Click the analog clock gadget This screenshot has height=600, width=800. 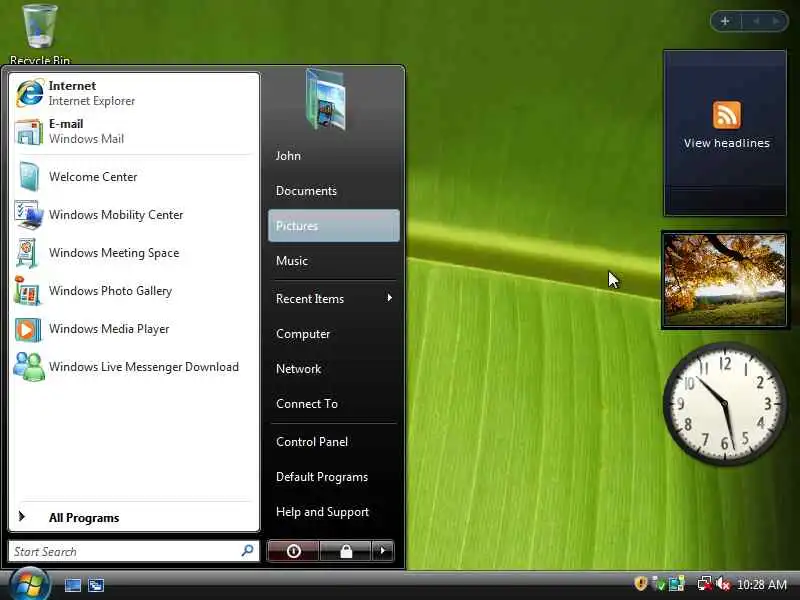(725, 404)
